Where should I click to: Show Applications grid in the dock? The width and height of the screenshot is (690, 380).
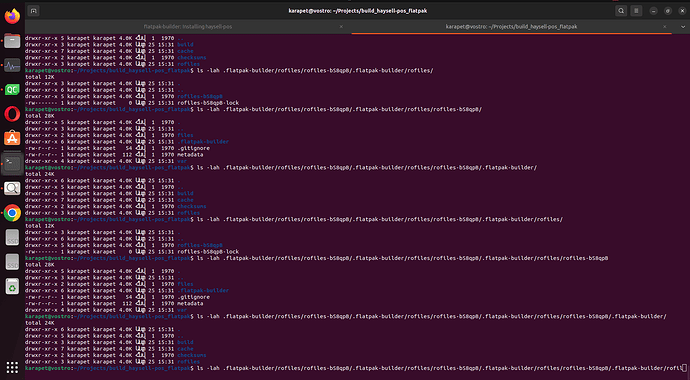(x=12, y=367)
